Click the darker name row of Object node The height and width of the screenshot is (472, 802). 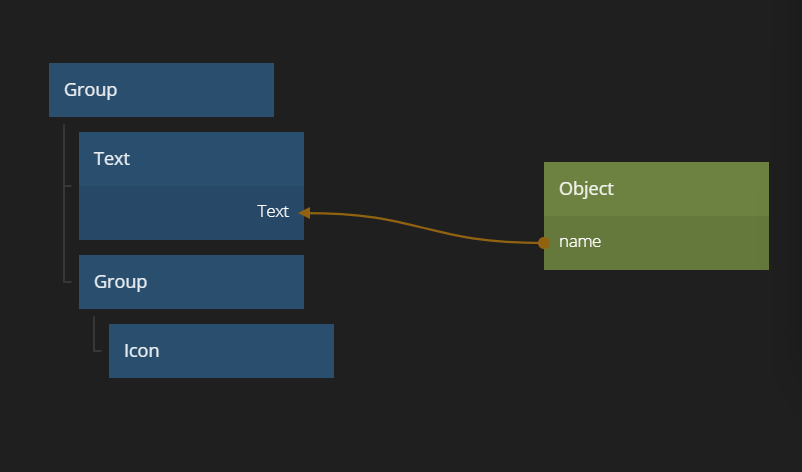[680, 243]
